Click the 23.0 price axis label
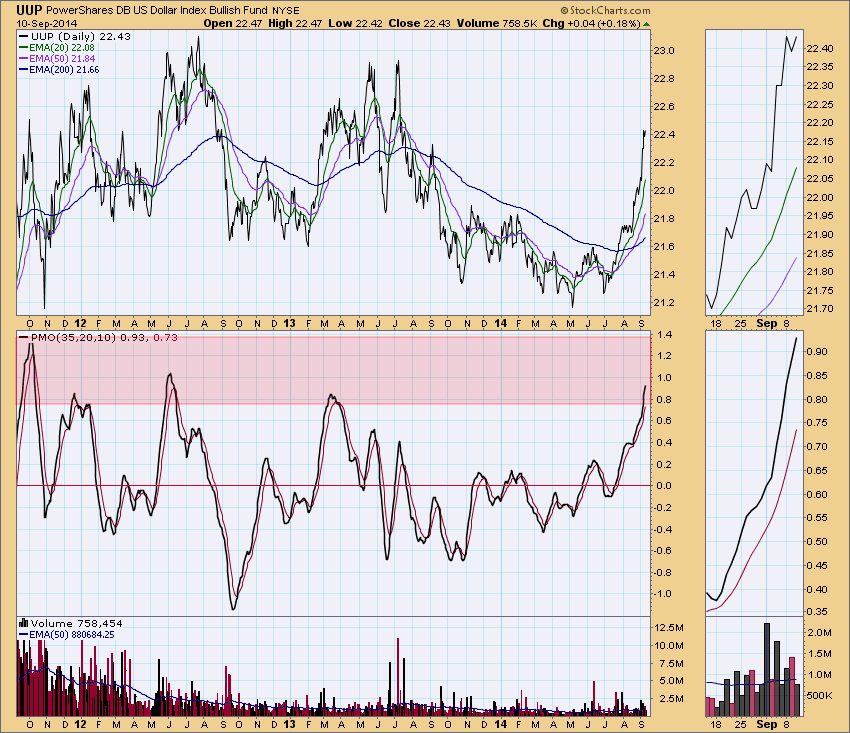850x733 pixels. (664, 50)
